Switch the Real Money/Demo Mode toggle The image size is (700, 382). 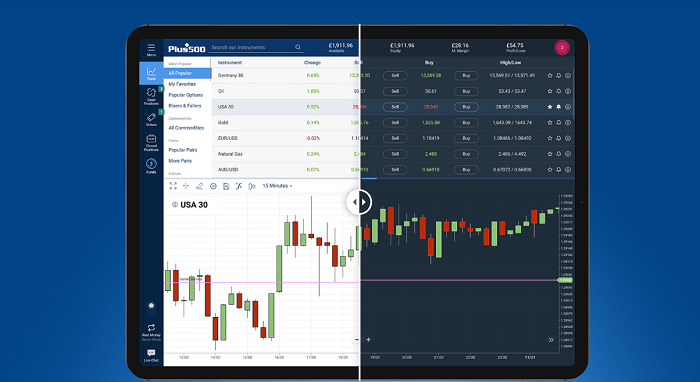151,332
